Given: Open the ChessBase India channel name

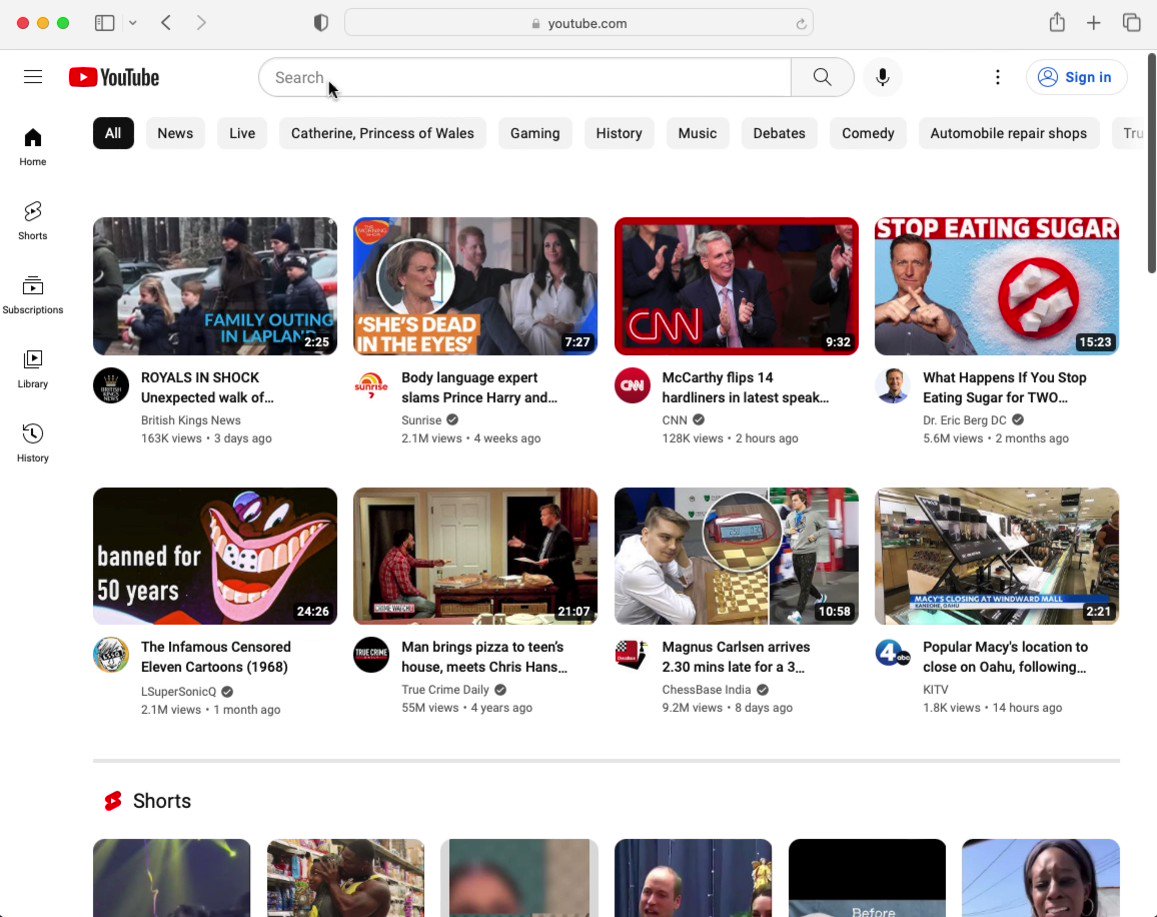Looking at the screenshot, I should 706,689.
